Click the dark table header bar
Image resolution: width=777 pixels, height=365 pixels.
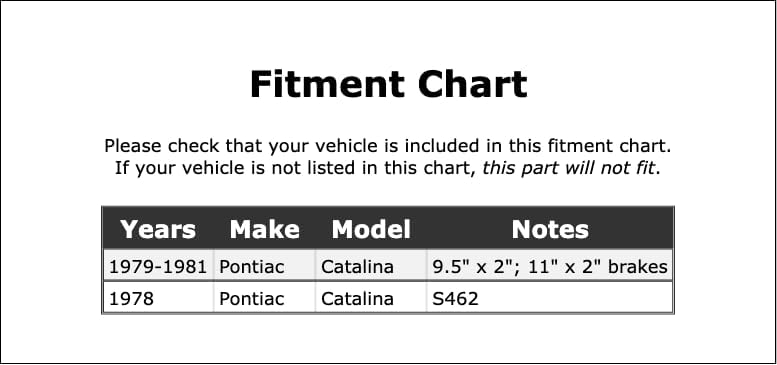[388, 228]
